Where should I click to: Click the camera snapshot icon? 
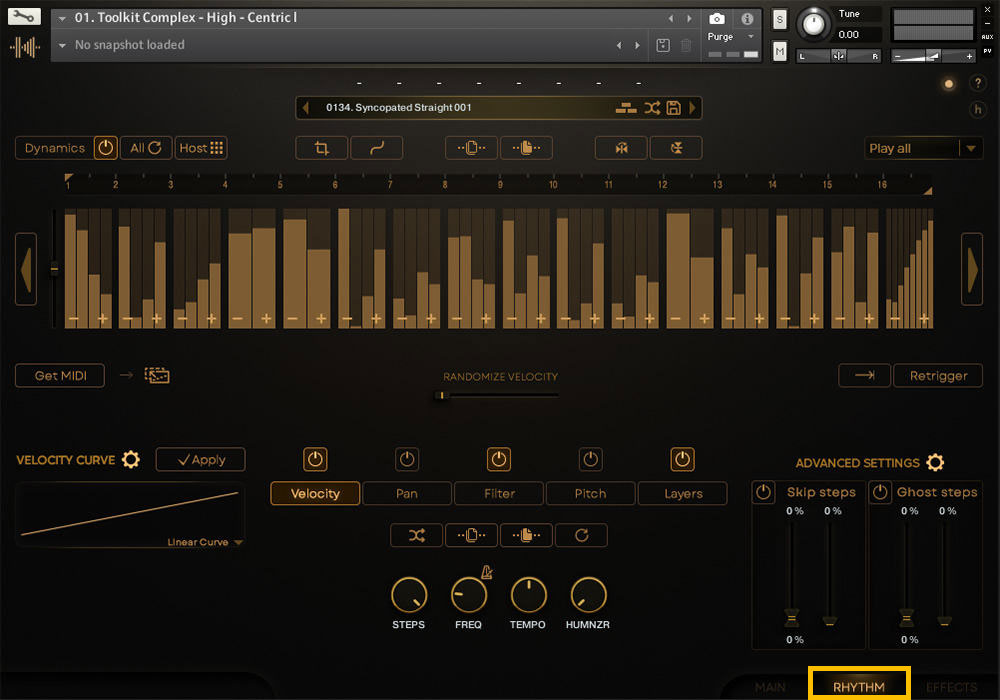point(717,18)
